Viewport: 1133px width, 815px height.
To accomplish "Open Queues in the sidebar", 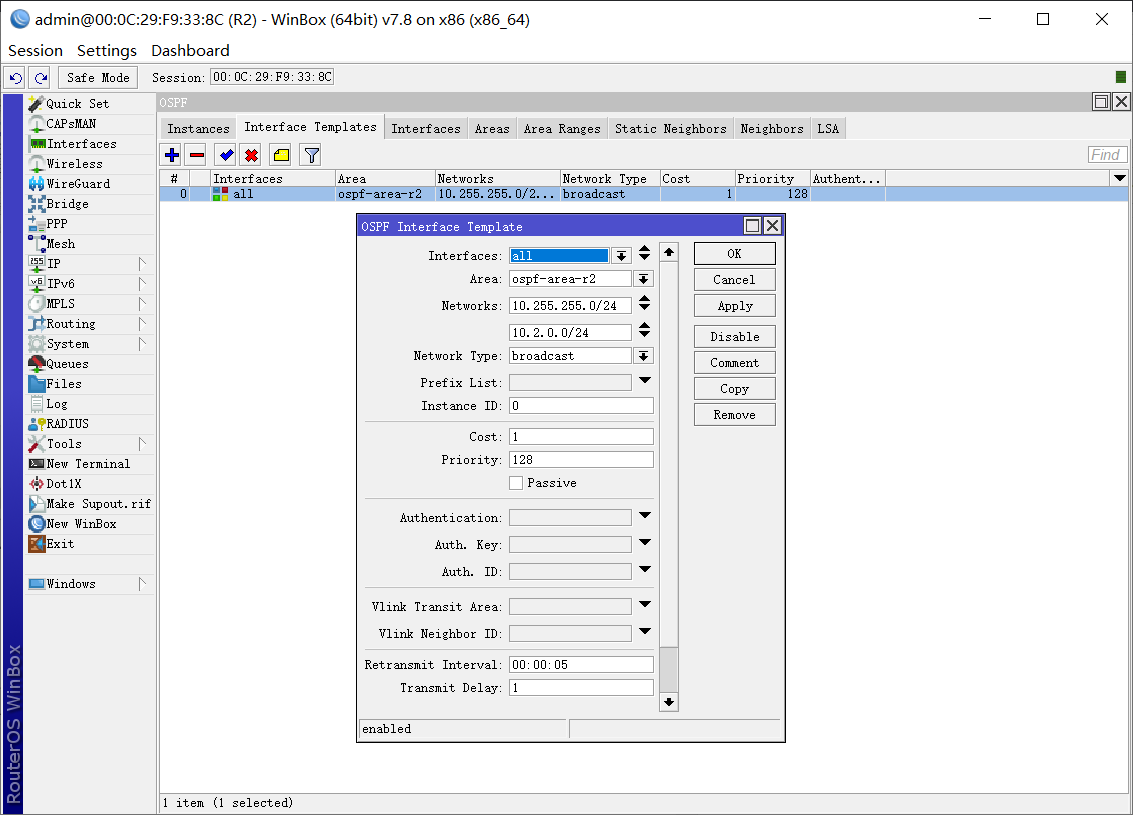I will pos(90,364).
